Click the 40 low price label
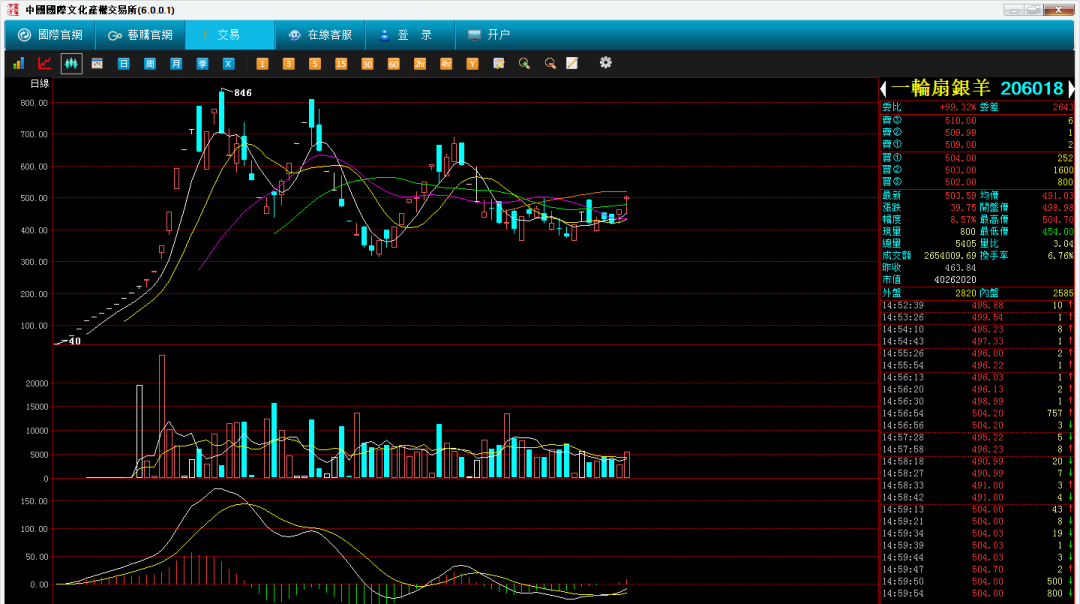The width and height of the screenshot is (1080, 604). tap(74, 341)
